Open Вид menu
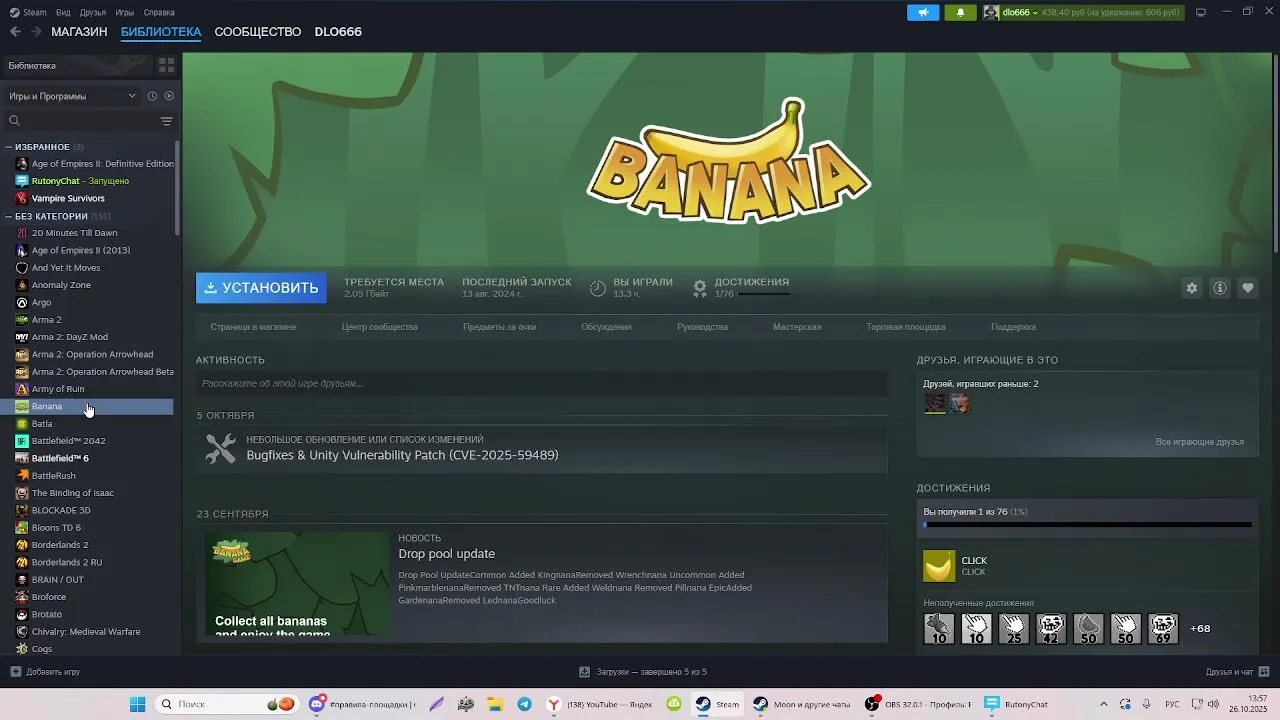Screen dimensions: 1280x720 (63, 12)
